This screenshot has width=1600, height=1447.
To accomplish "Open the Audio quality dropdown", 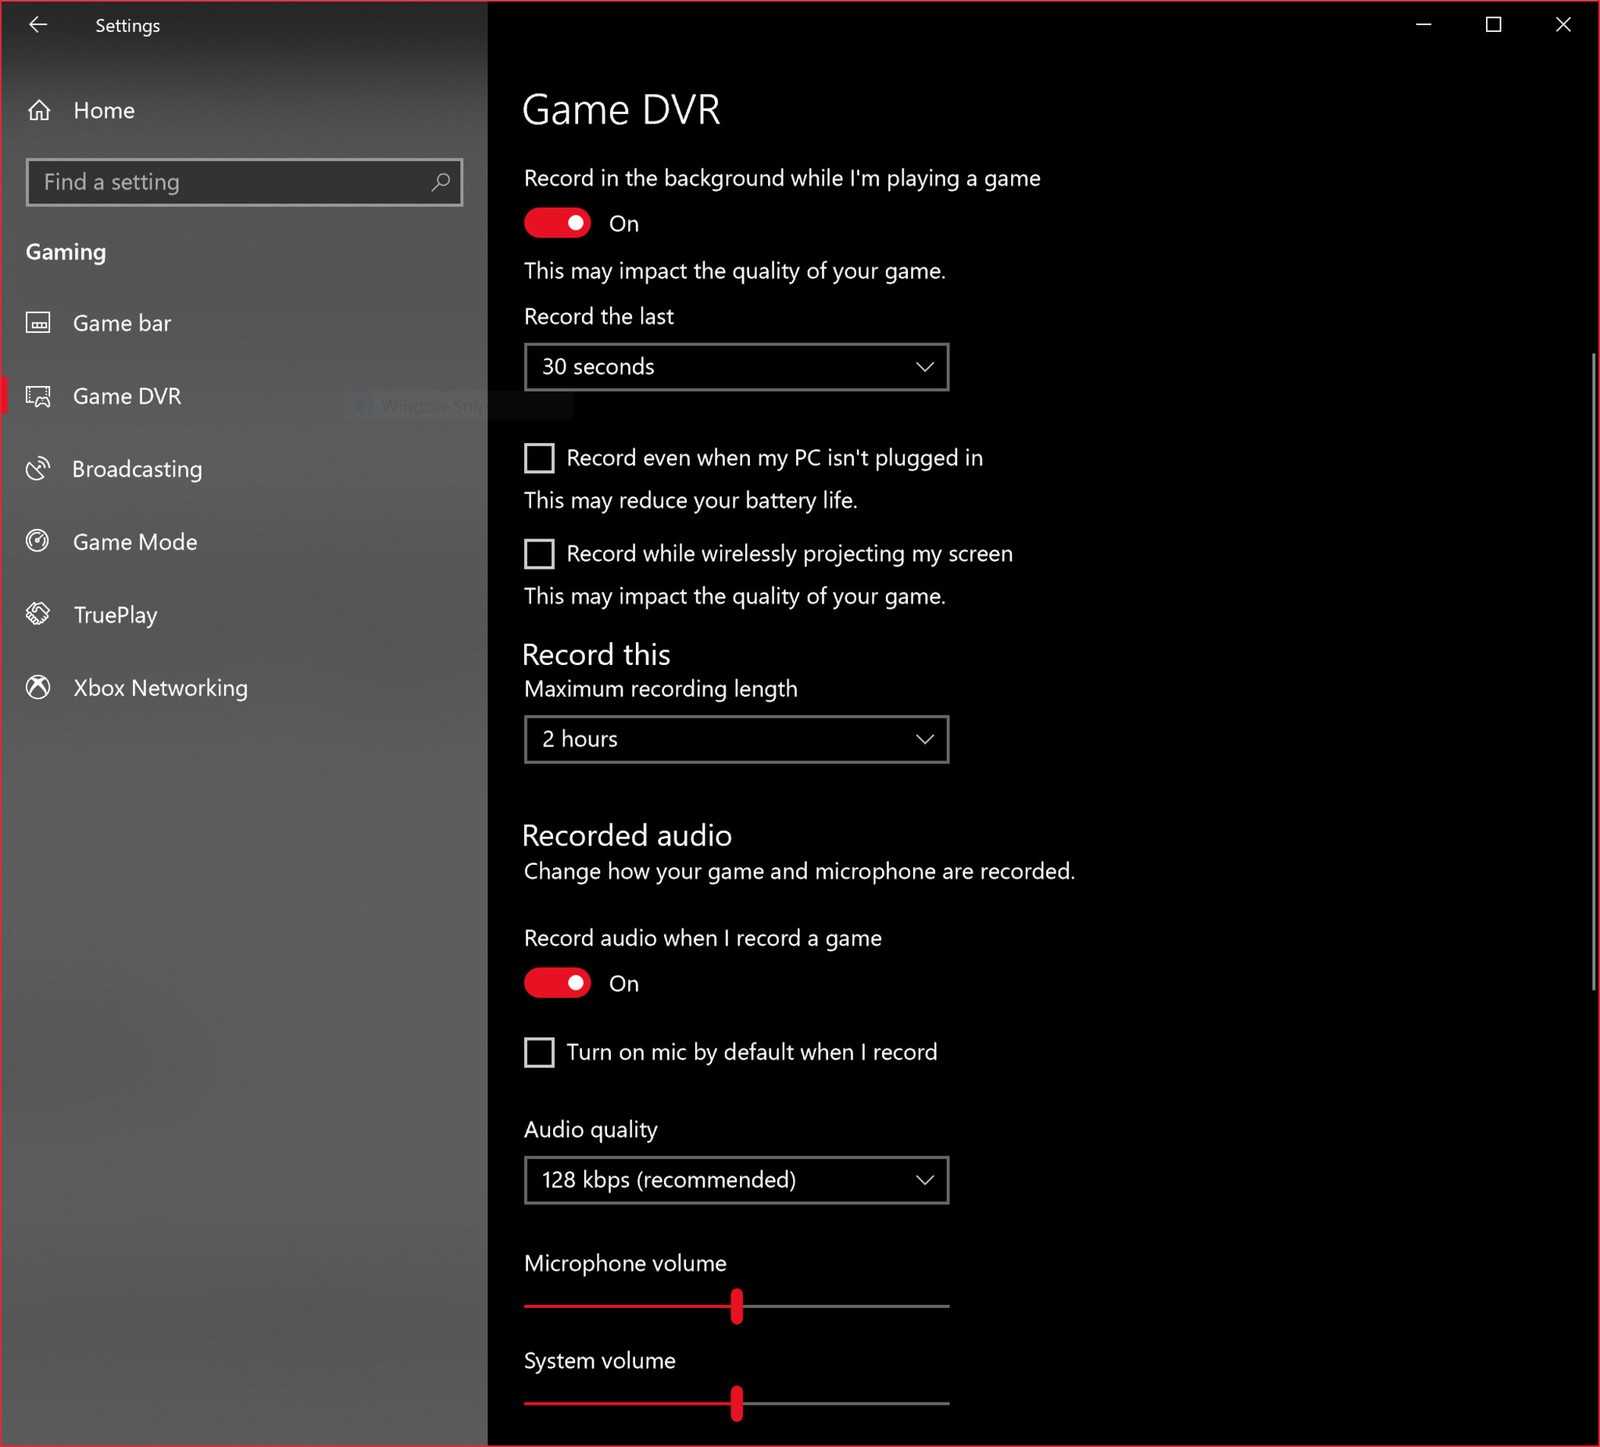I will click(x=736, y=1180).
